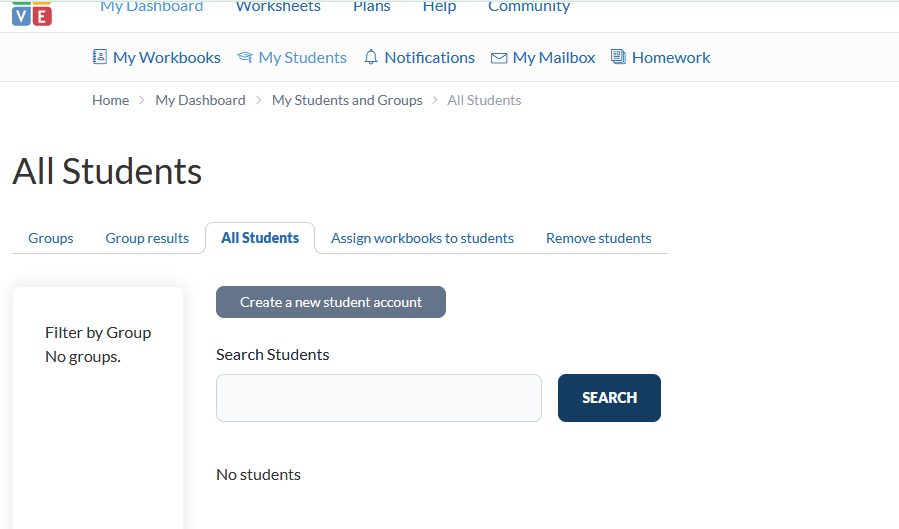
Task: Open My Students and Groups breadcrumb link
Action: [347, 100]
